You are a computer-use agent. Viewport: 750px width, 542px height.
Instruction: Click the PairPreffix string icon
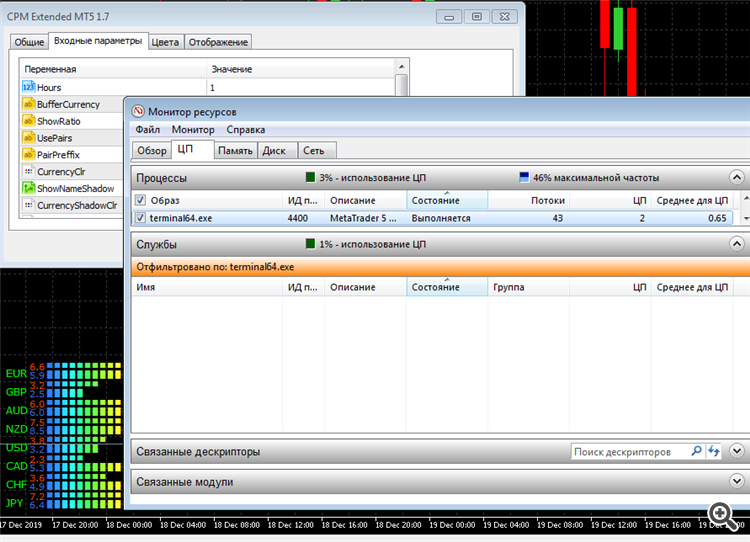click(29, 155)
